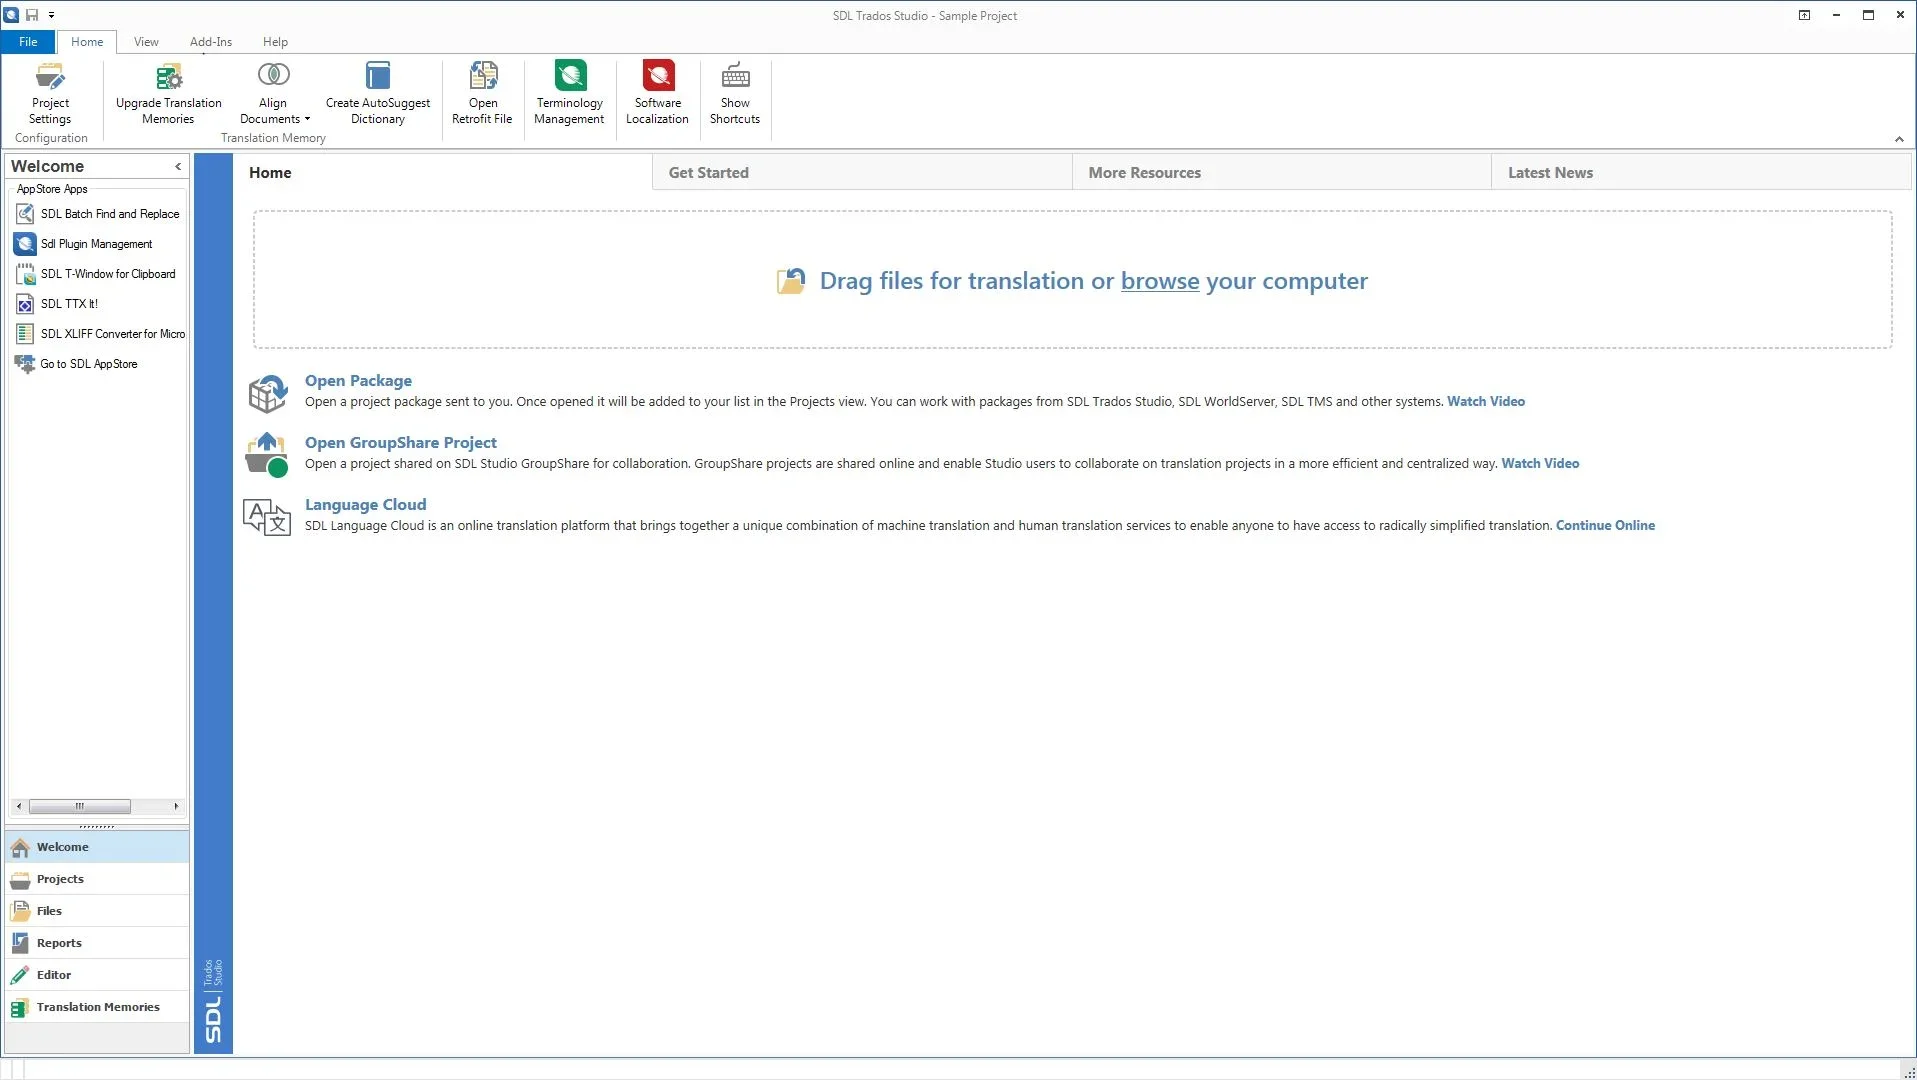Expand the Align Documents dropdown
The image size is (1917, 1080).
pos(307,119)
